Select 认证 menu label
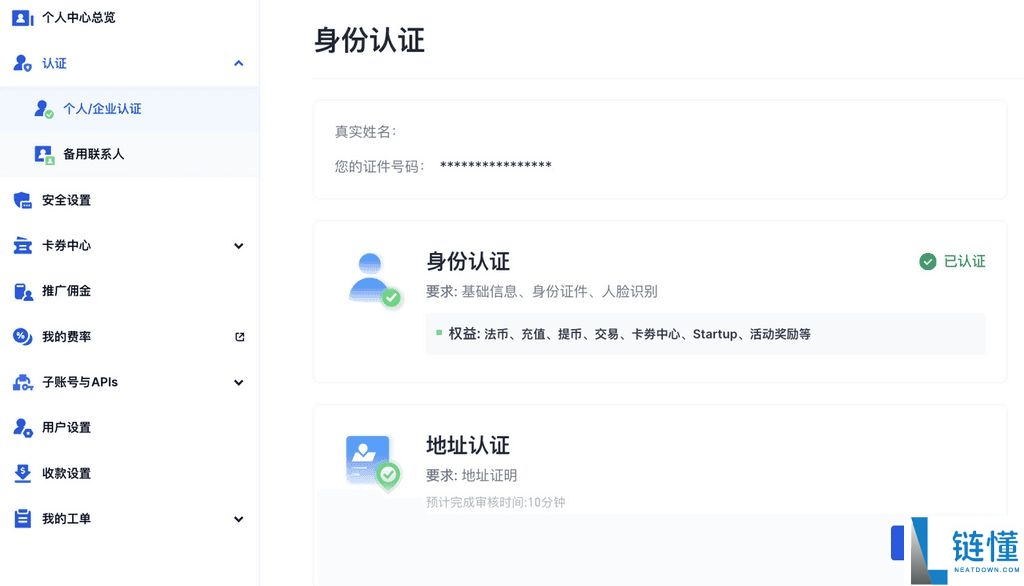 click(54, 63)
